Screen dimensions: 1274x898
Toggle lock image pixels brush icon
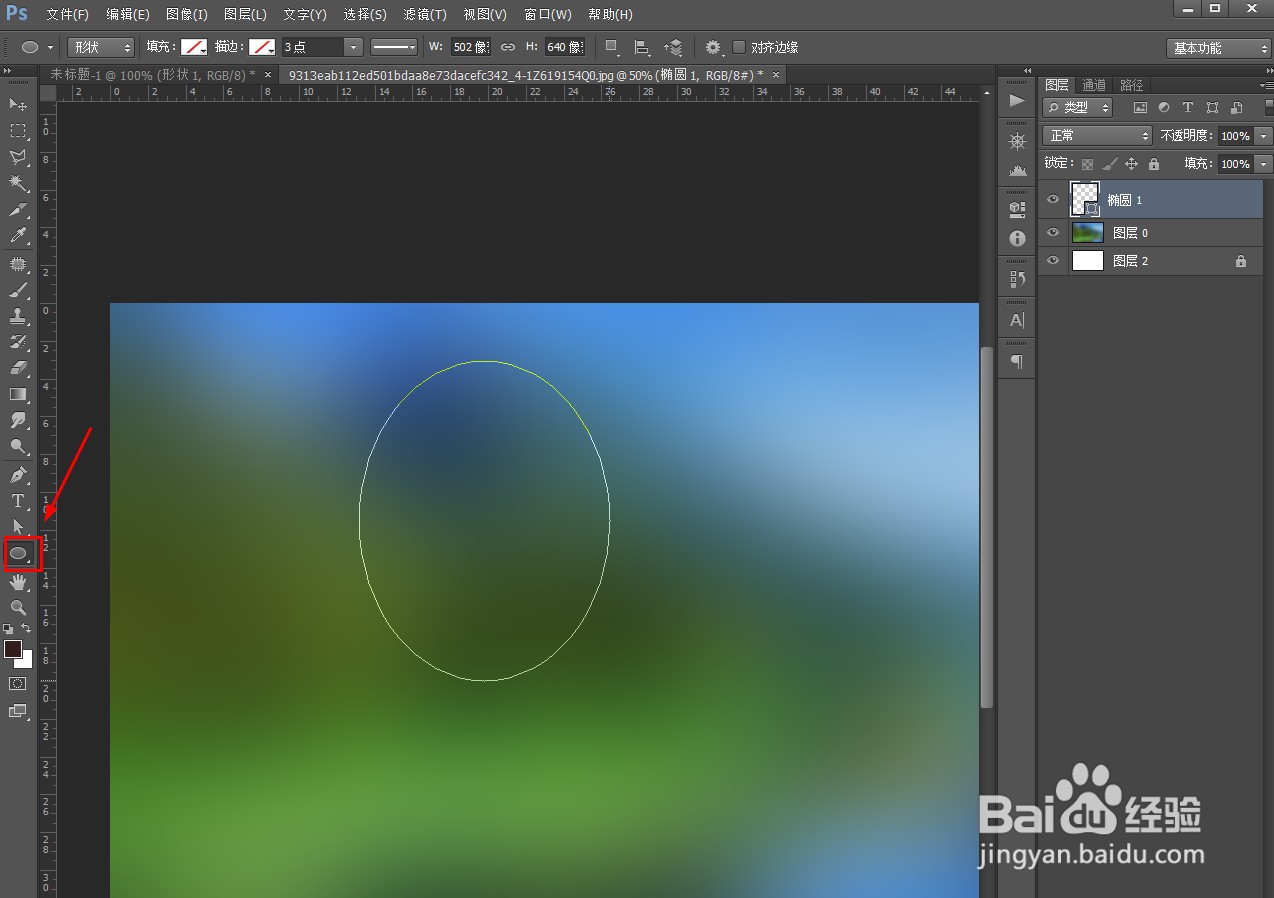tap(1109, 164)
